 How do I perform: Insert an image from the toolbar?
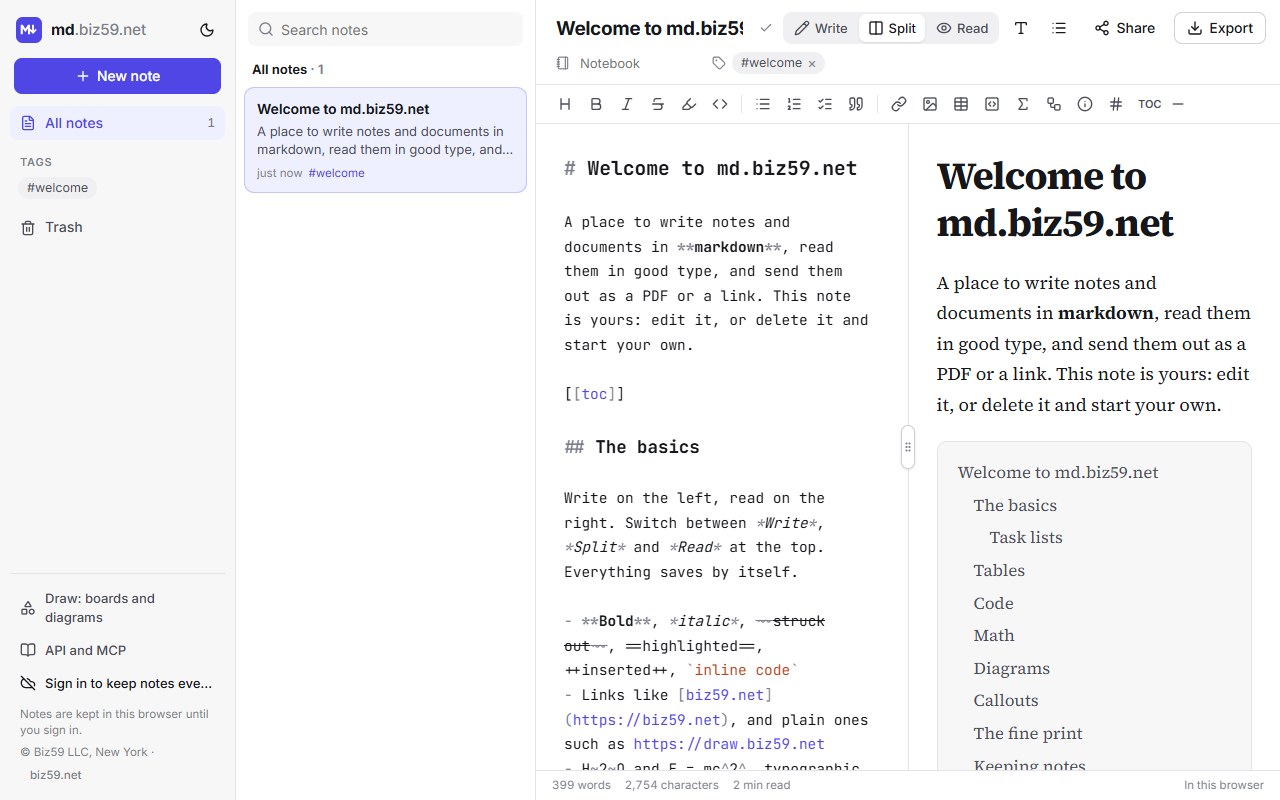click(x=930, y=104)
